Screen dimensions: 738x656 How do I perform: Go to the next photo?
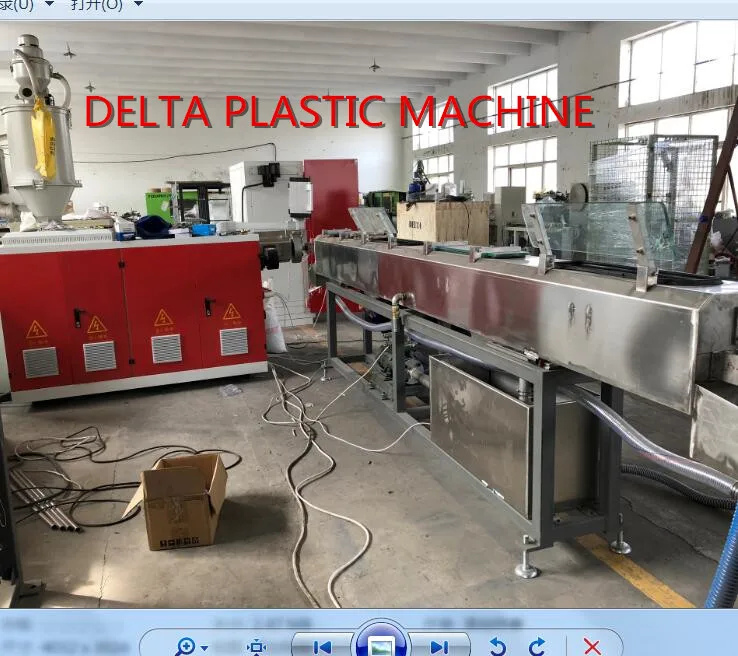pos(440,648)
